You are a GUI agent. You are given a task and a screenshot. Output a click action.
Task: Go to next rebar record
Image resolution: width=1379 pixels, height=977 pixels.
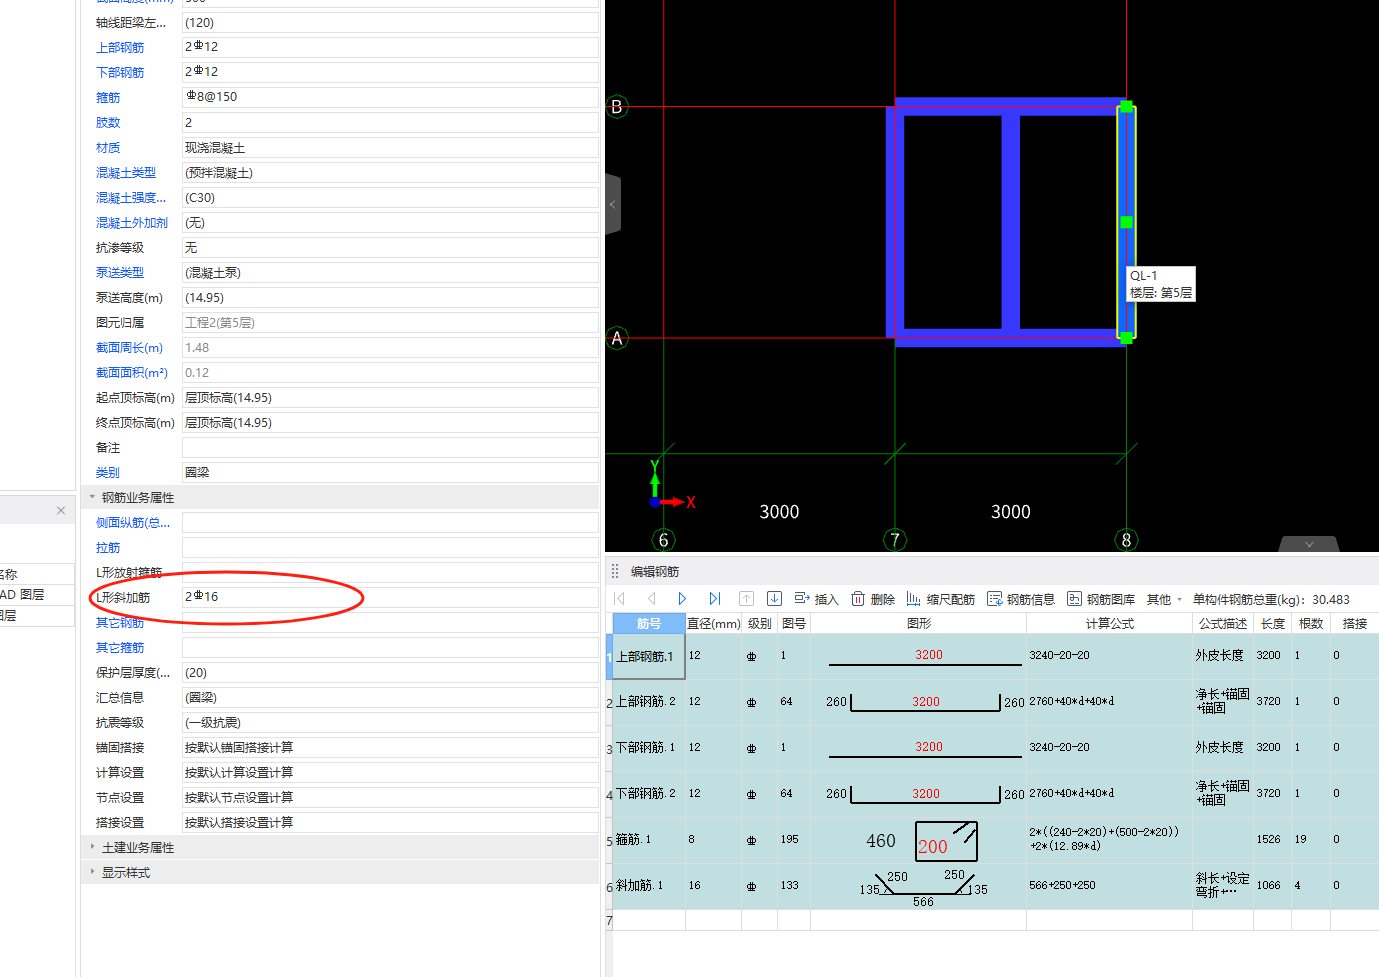pyautogui.click(x=682, y=598)
